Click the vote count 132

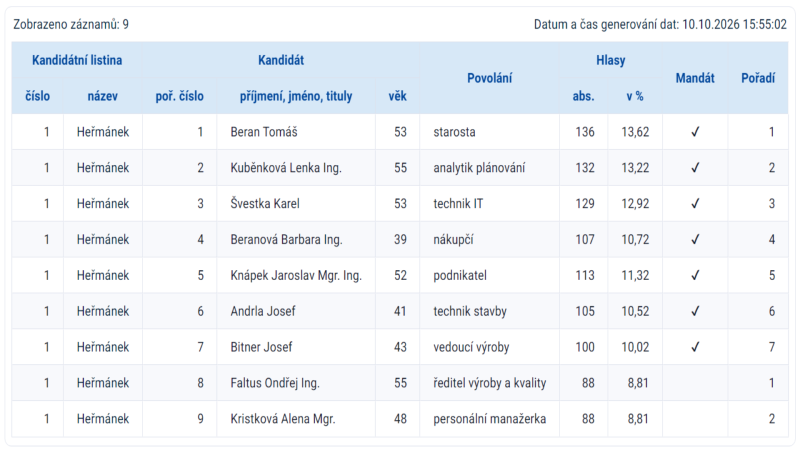pos(585,168)
